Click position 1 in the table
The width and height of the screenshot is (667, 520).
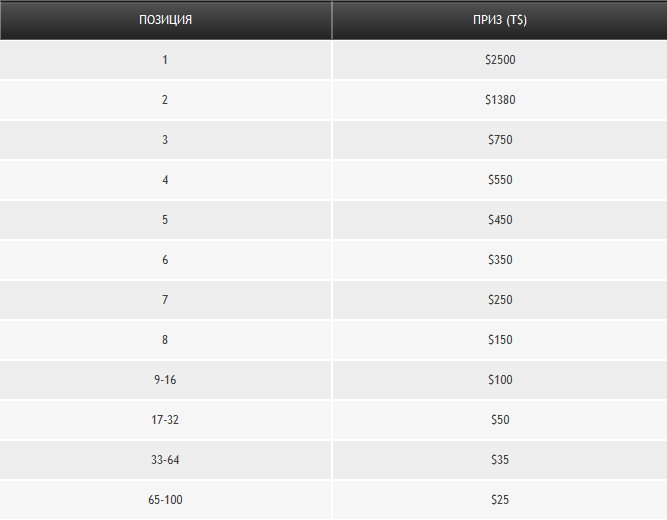[x=165, y=60]
